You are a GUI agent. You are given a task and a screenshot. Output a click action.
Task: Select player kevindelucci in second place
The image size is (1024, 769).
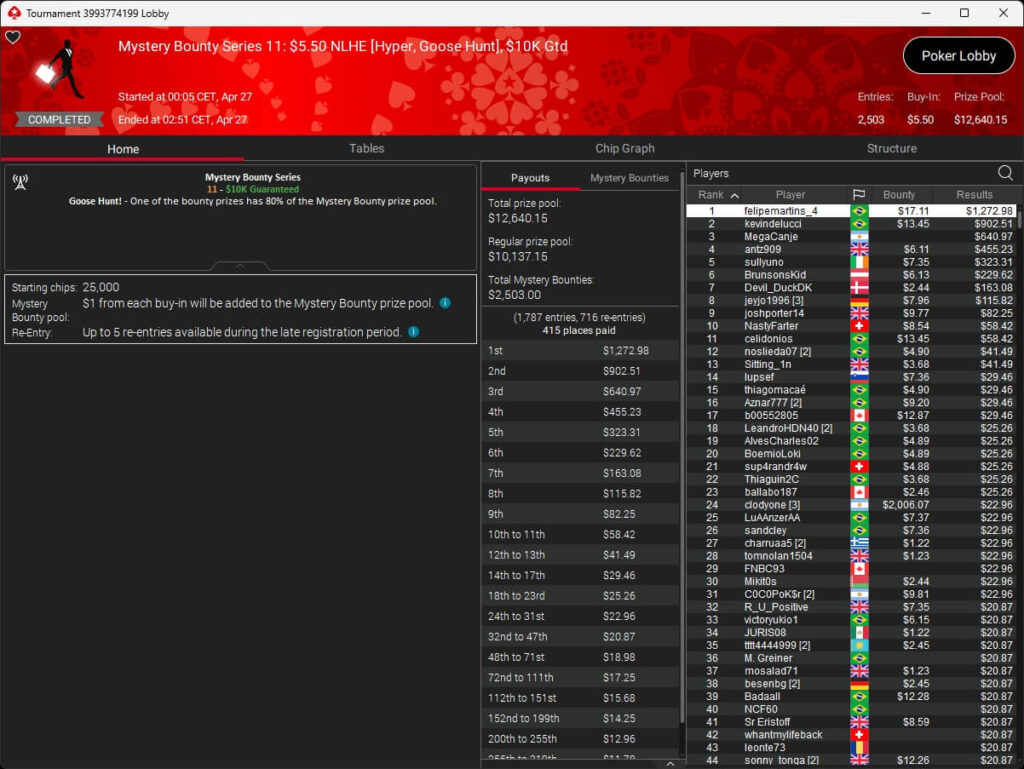[772, 224]
